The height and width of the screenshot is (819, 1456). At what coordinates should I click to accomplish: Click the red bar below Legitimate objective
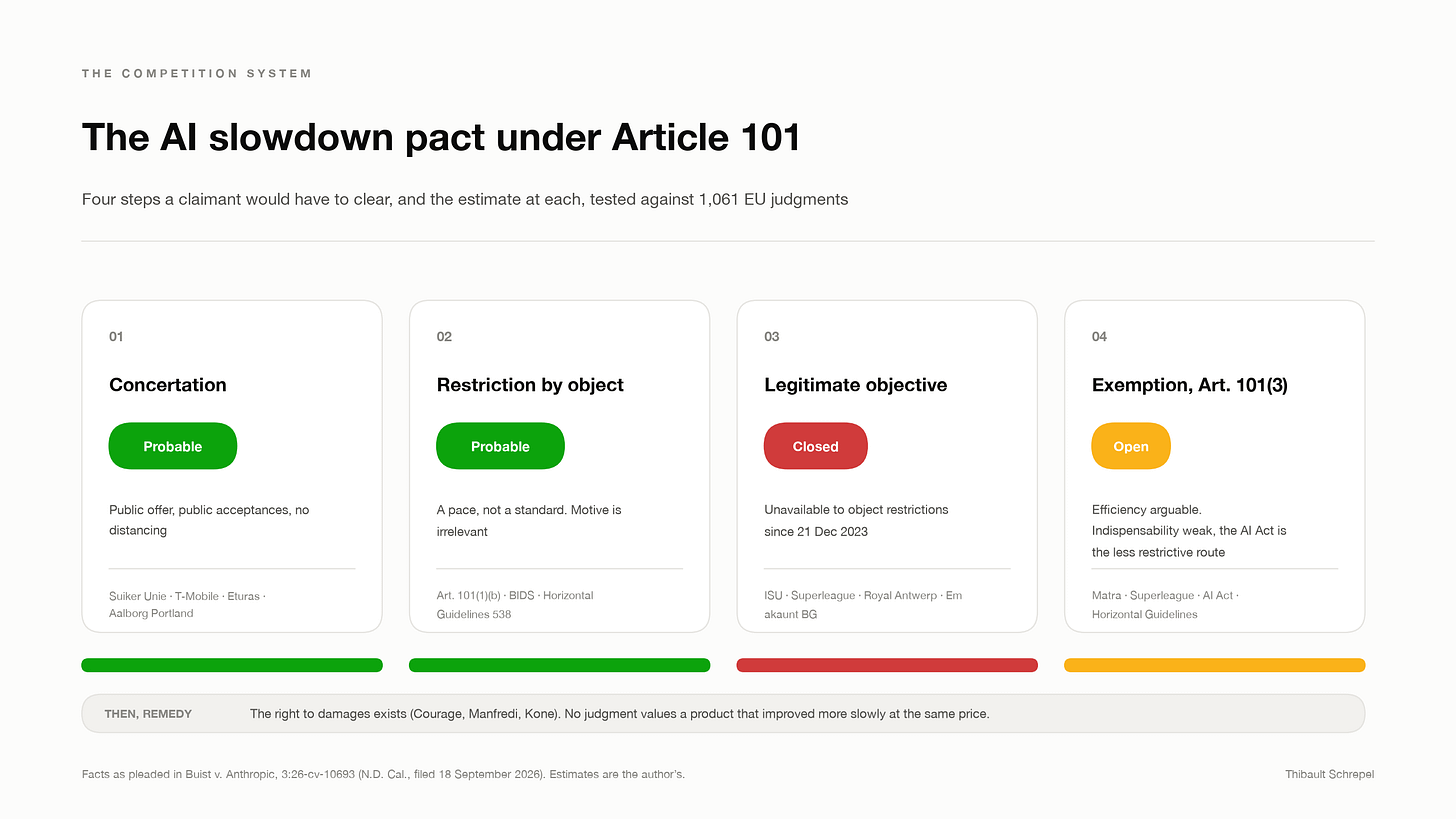(x=887, y=665)
